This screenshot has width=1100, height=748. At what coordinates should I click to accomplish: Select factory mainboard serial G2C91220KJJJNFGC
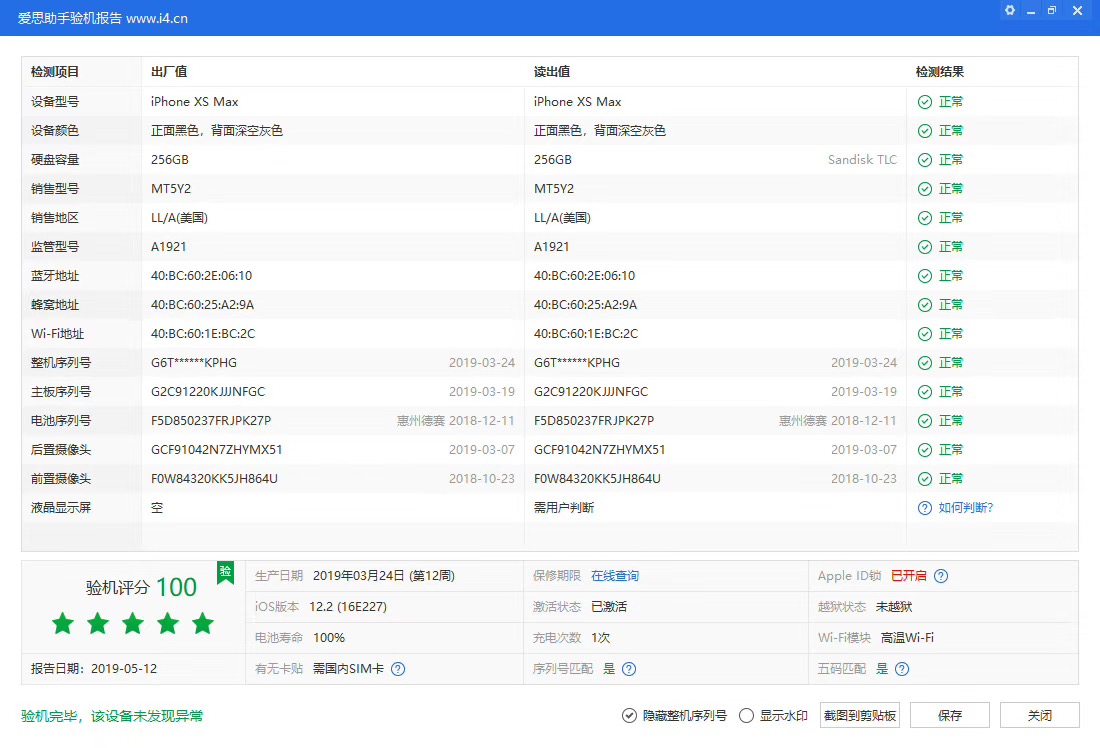coord(208,392)
